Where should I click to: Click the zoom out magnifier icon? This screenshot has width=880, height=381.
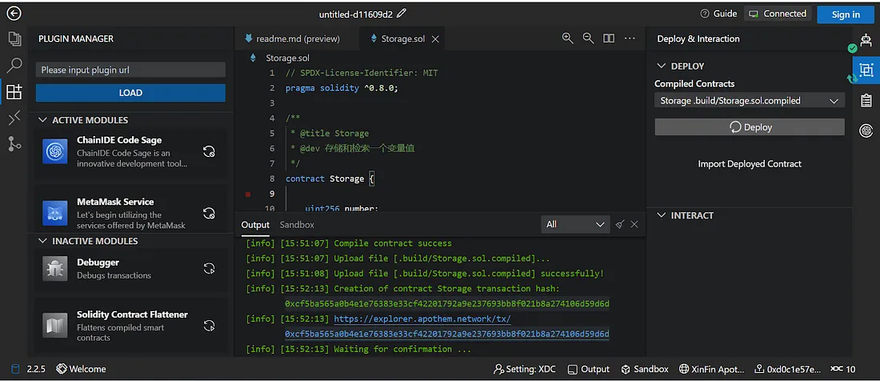tap(588, 38)
